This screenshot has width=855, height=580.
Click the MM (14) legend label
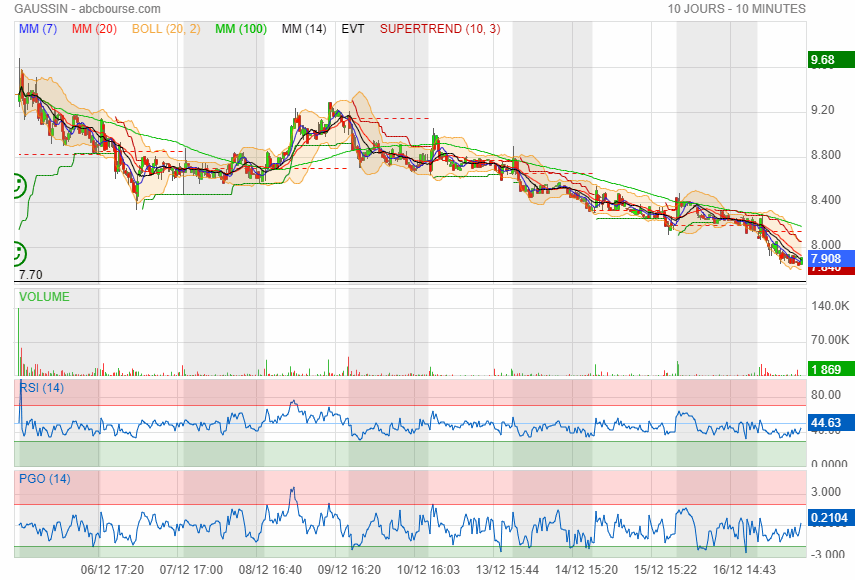click(x=304, y=29)
